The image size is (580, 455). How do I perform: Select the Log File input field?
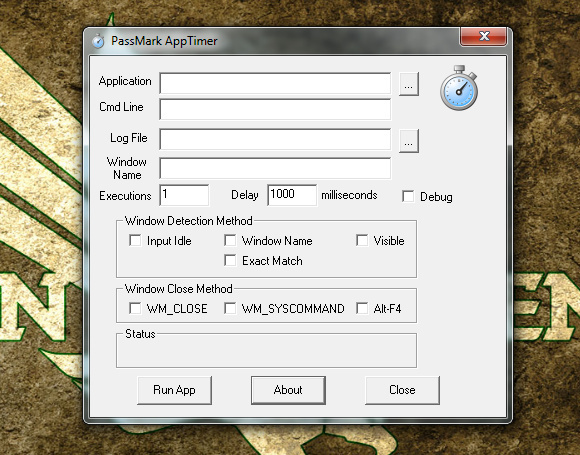tap(275, 139)
